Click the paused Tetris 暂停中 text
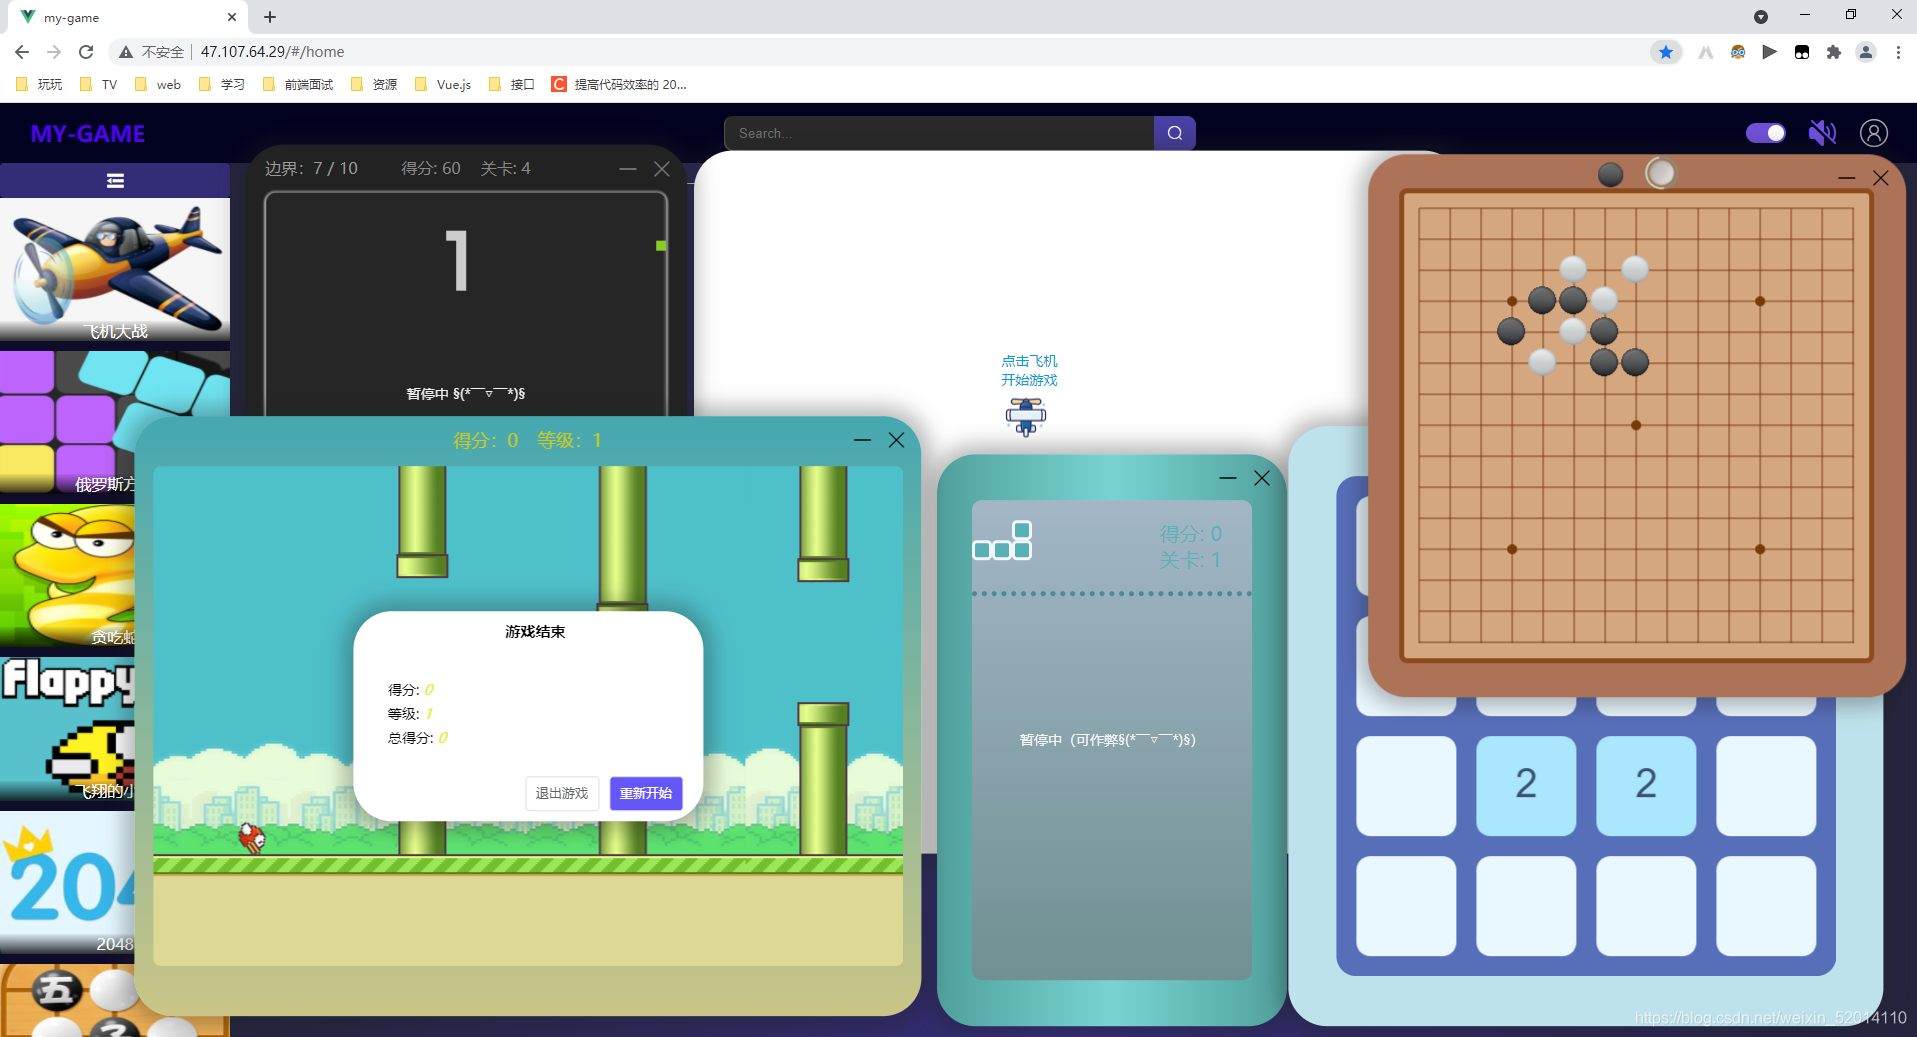Image resolution: width=1917 pixels, height=1037 pixels. click(1108, 740)
